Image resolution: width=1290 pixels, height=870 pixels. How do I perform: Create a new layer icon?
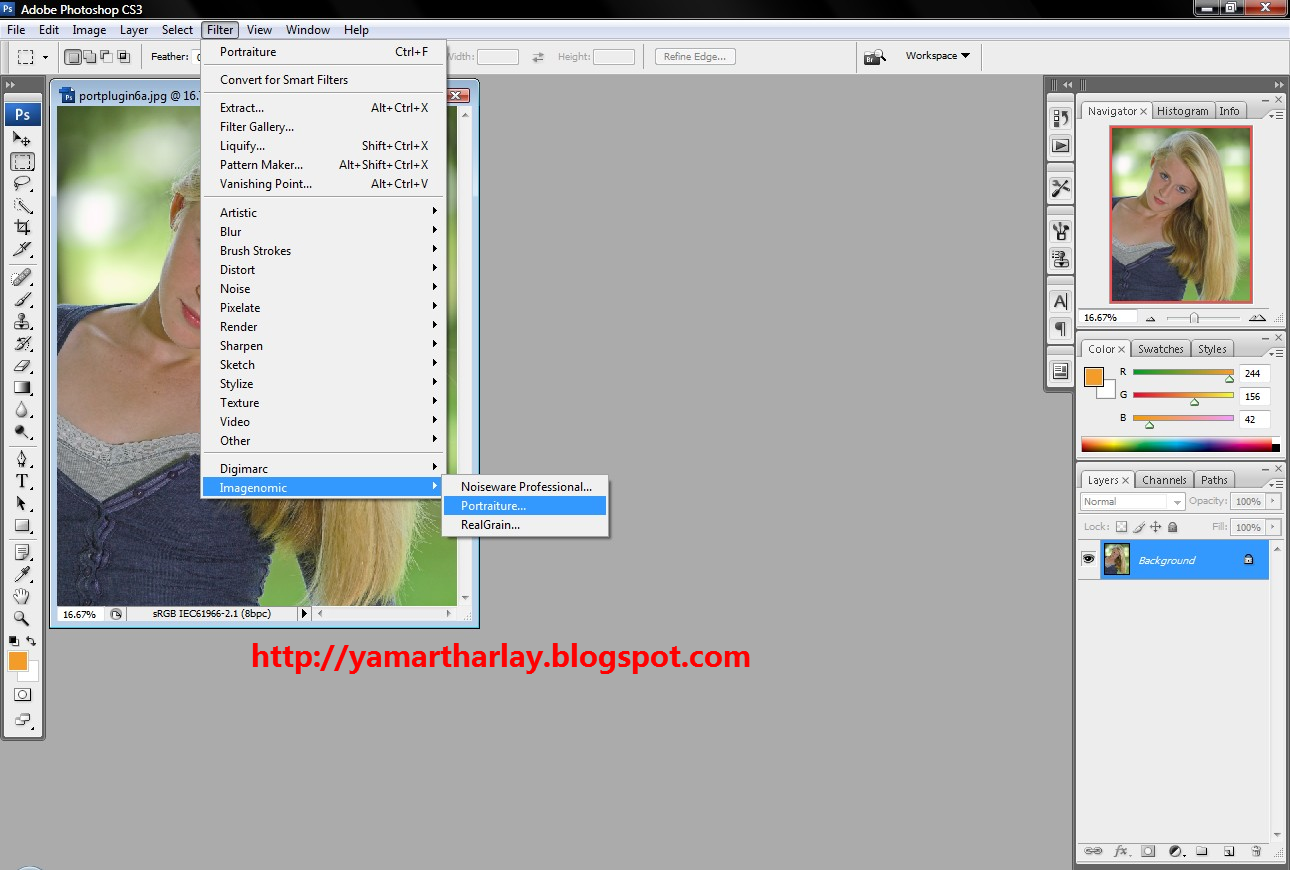coord(1229,852)
